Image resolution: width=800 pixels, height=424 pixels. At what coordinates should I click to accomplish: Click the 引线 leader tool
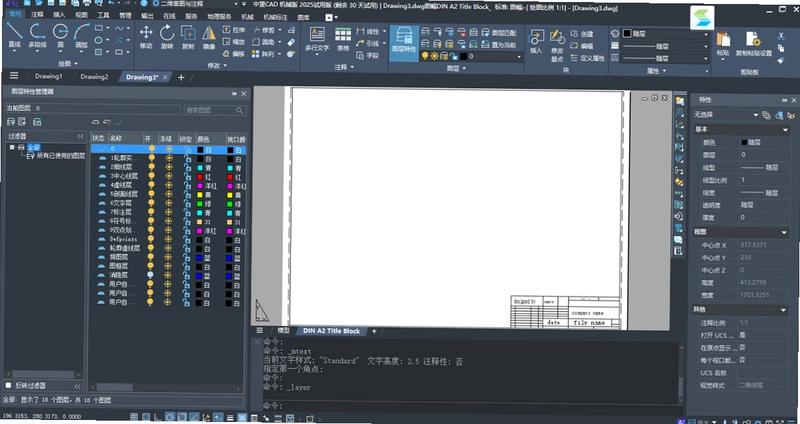(368, 43)
